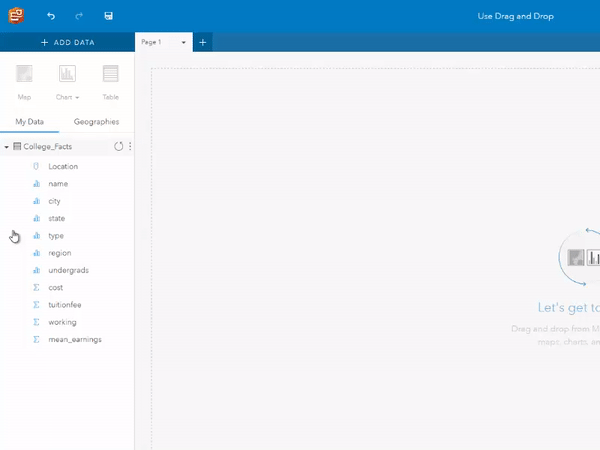Click the cost field sigma icon
Screen dimensions: 600x450
[36, 287]
